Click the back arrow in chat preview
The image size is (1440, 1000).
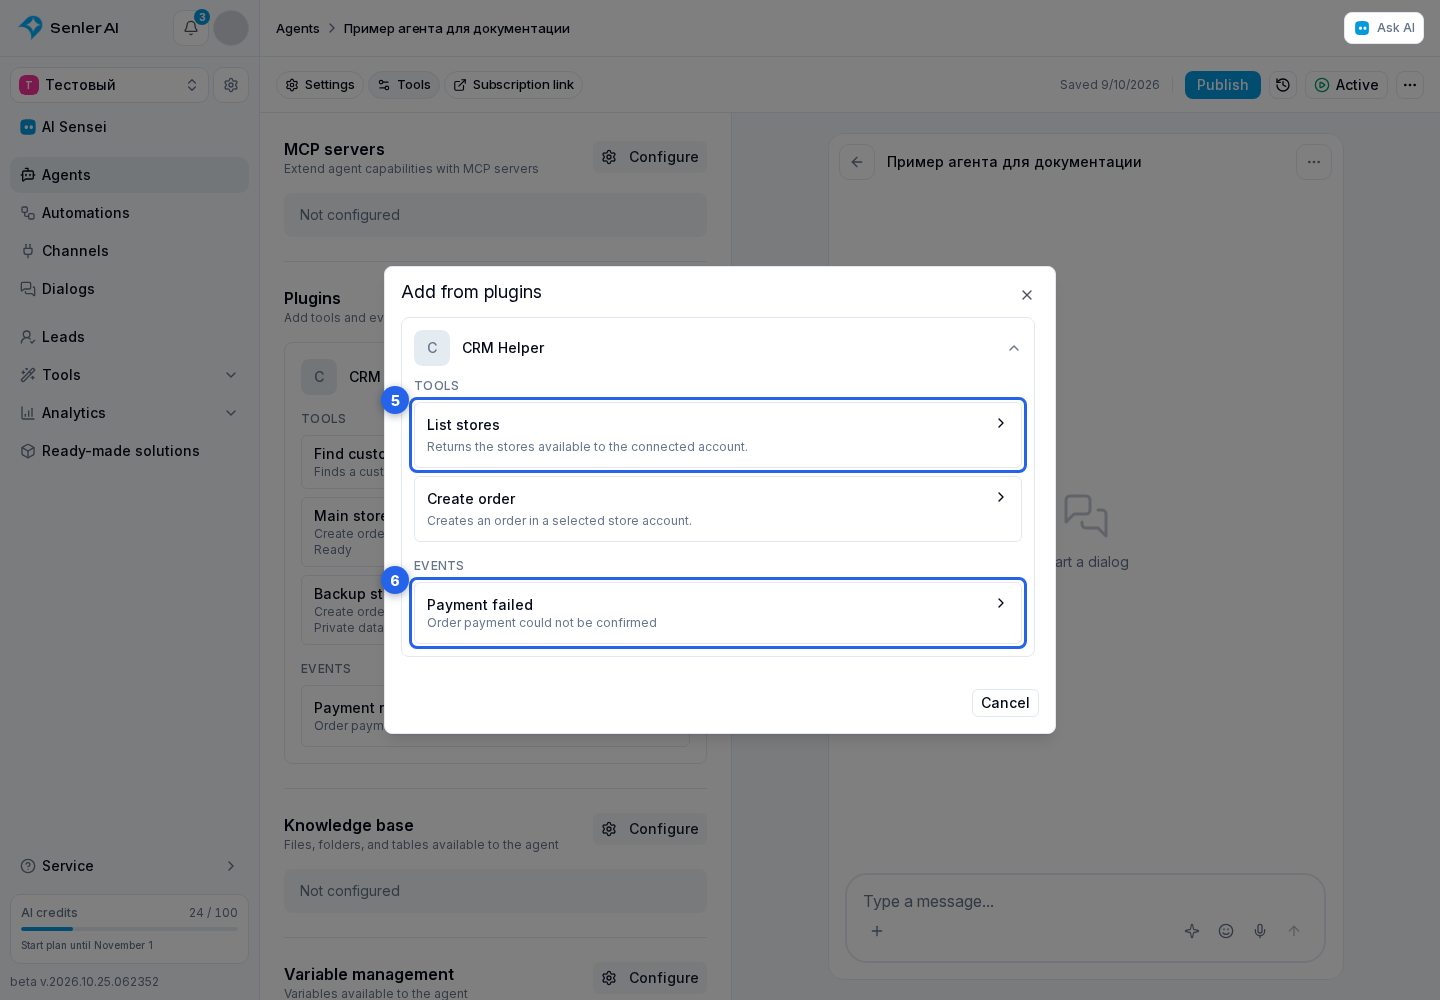tap(857, 162)
